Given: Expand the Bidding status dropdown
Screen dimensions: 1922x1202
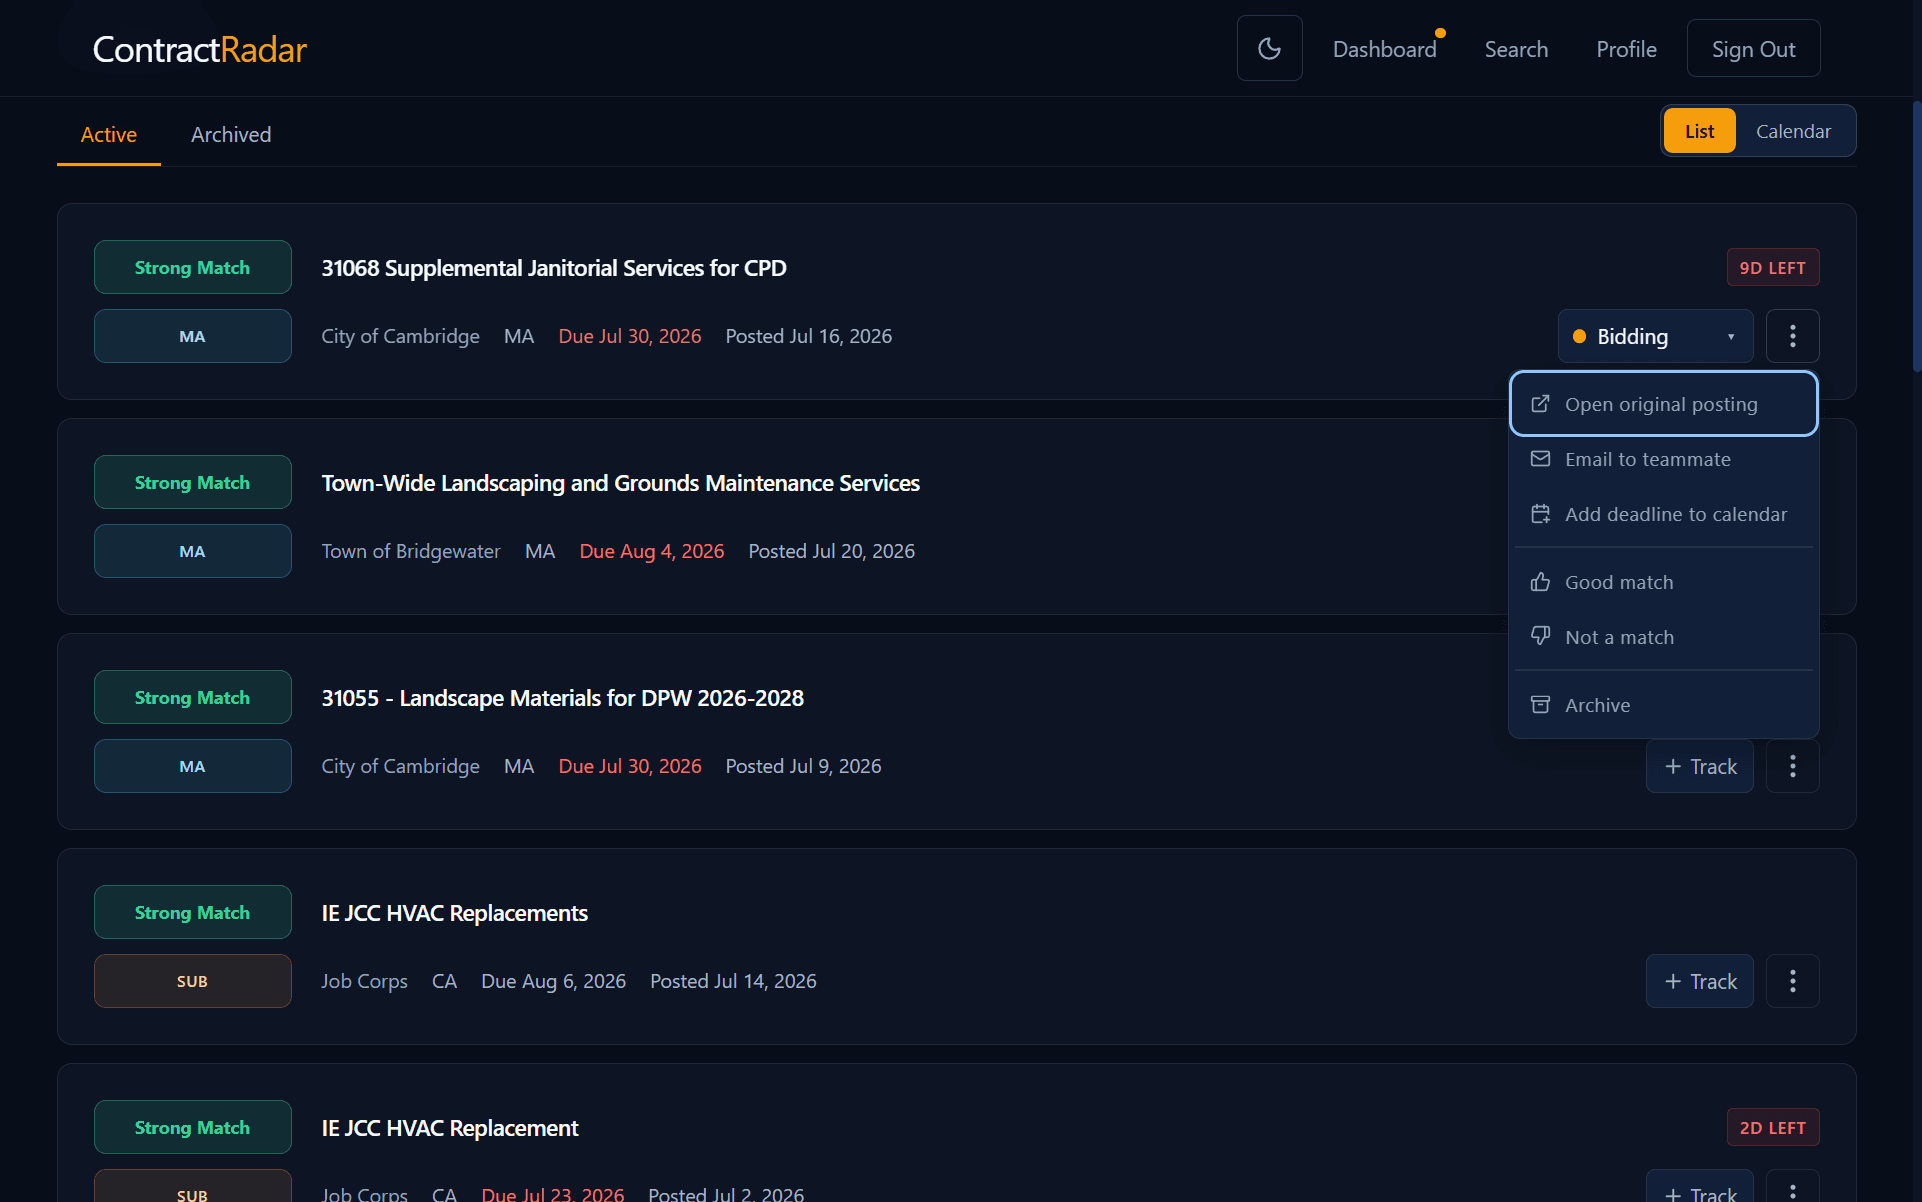Looking at the screenshot, I should pyautogui.click(x=1655, y=336).
